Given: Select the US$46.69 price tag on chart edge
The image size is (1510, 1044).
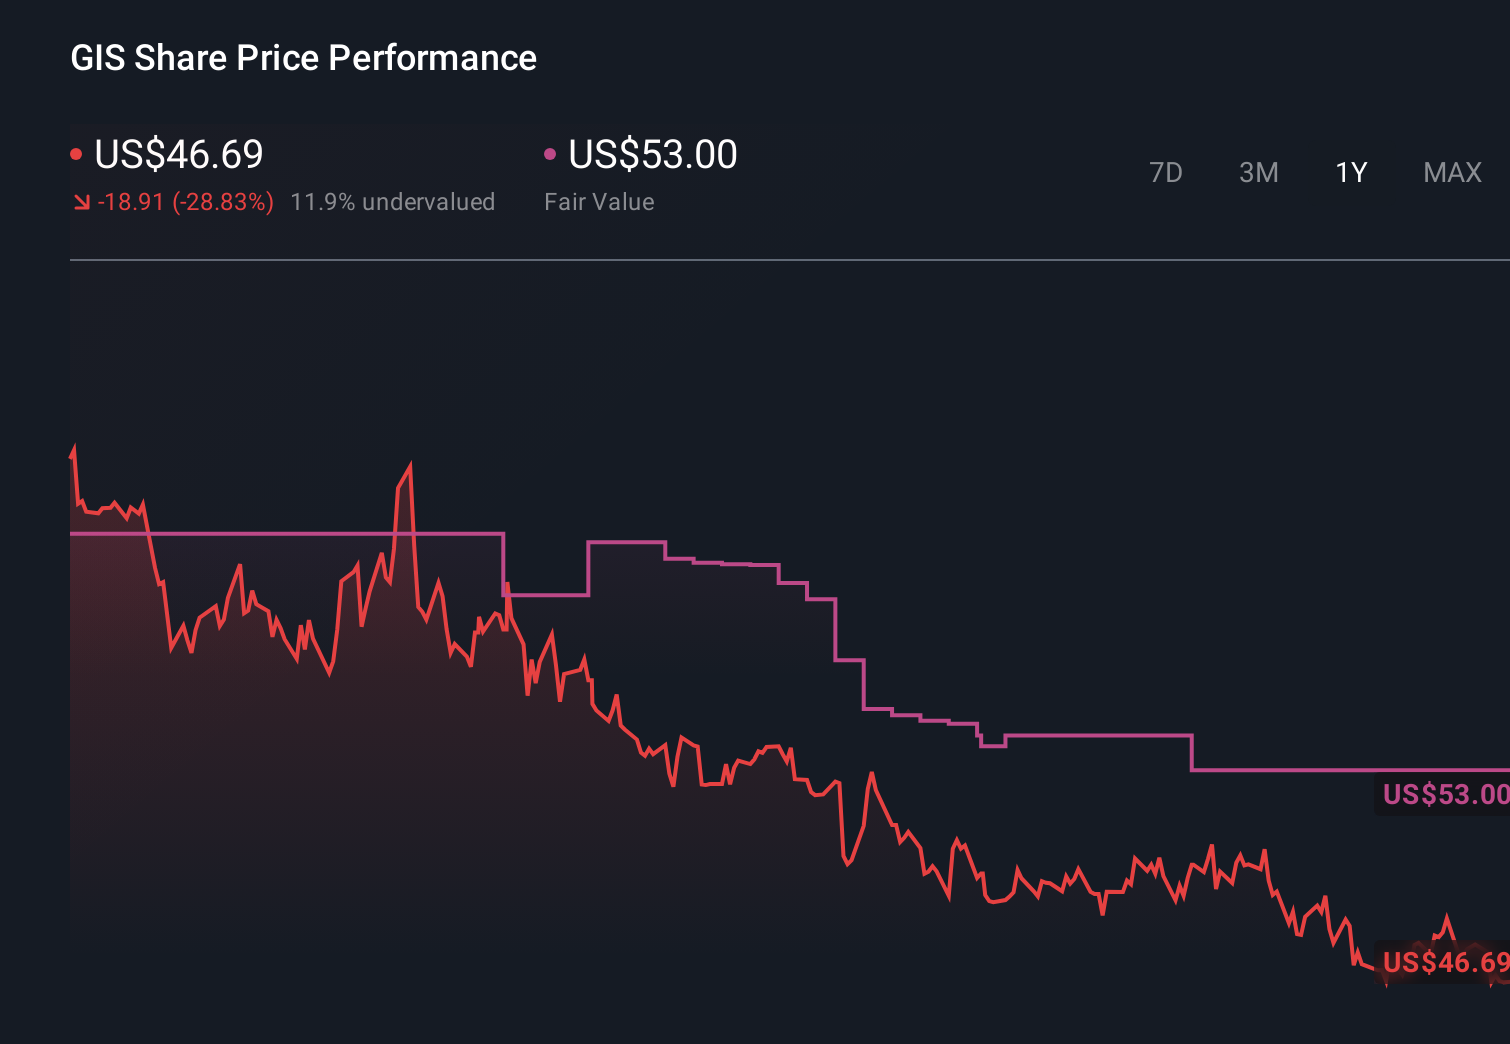Looking at the screenshot, I should 1443,963.
